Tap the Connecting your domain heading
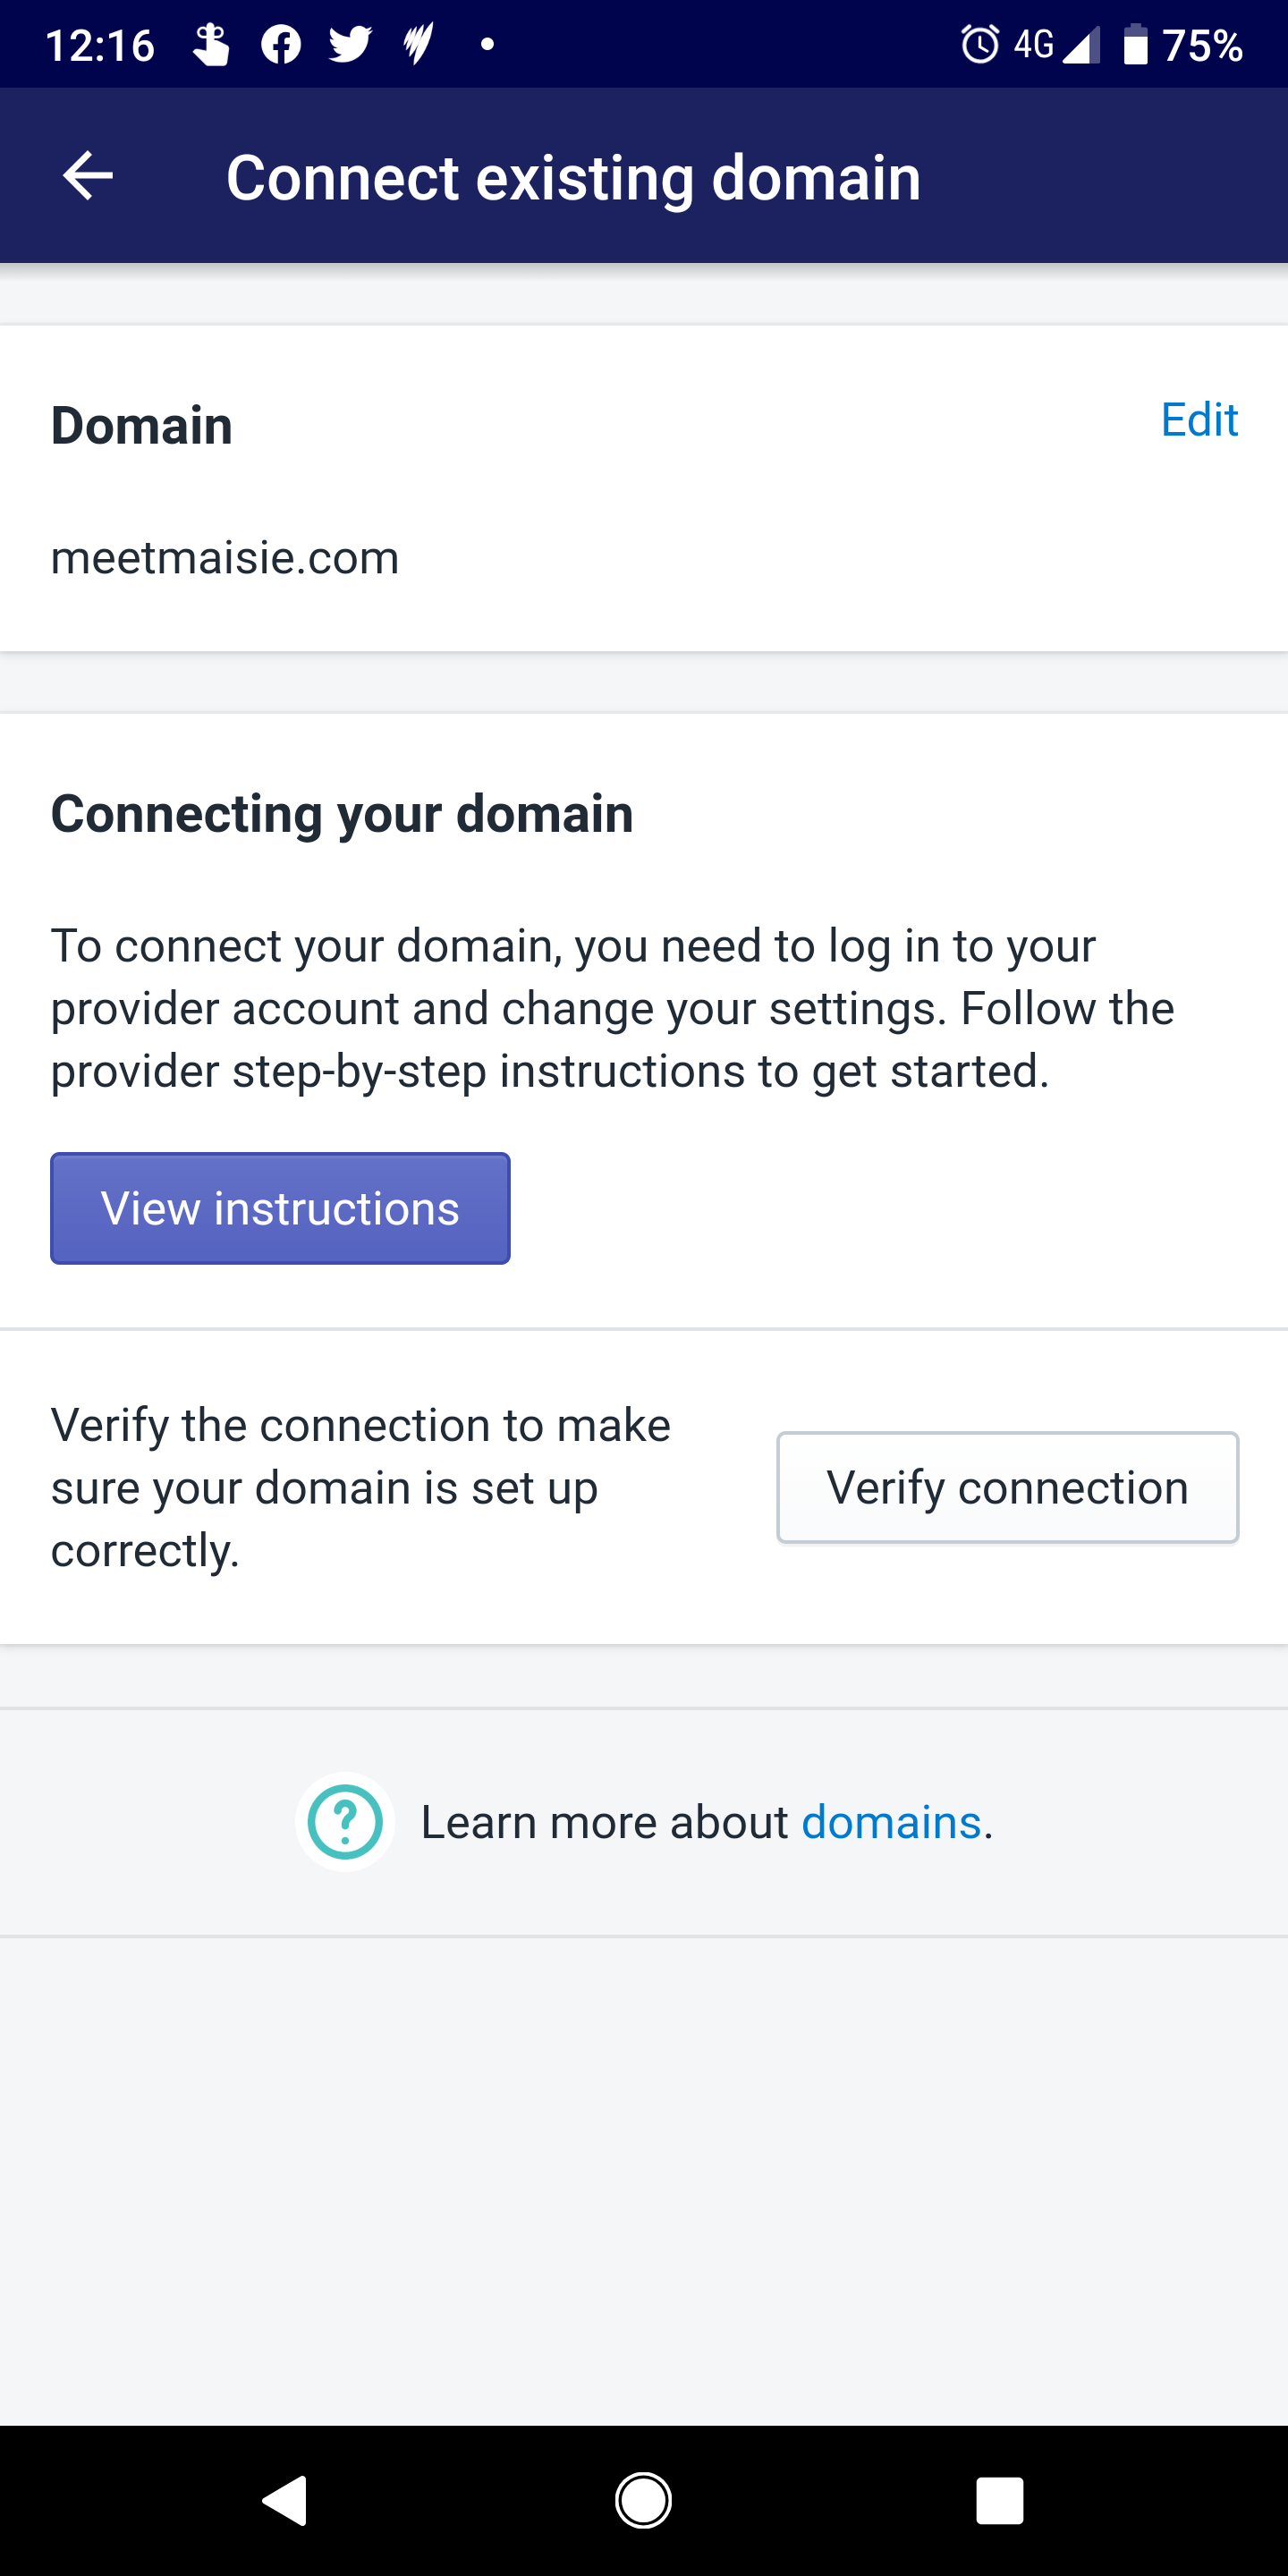1288x2576 pixels. [x=342, y=813]
